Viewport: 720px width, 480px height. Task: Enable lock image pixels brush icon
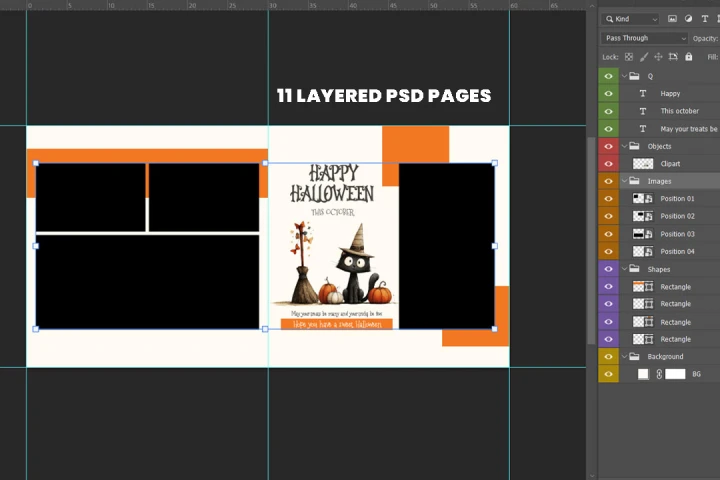645,57
